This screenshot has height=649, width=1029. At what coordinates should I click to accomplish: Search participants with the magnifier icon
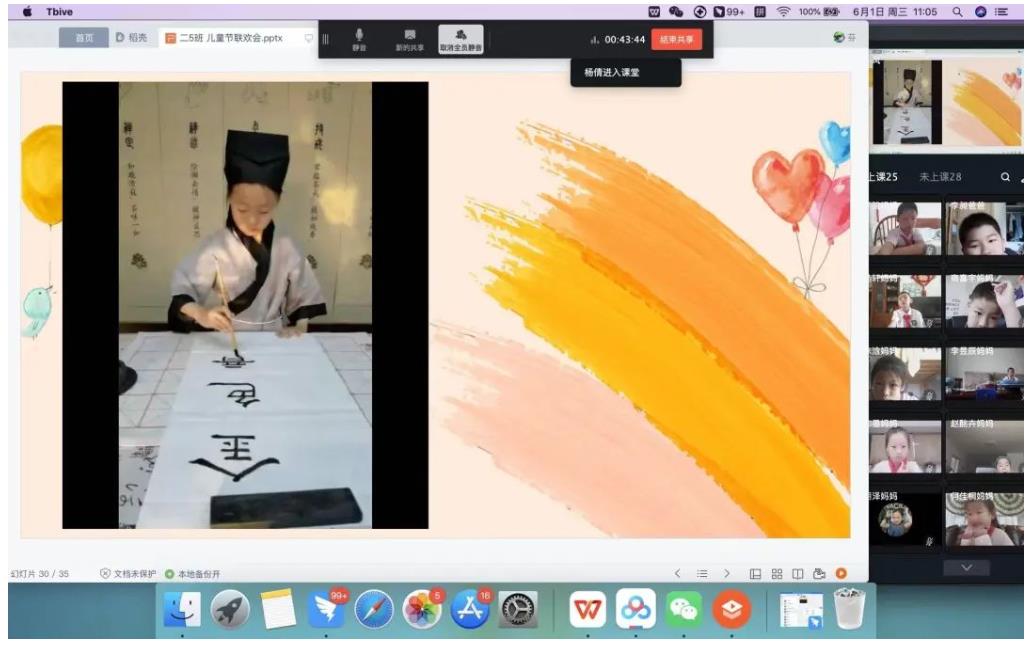click(x=1005, y=177)
